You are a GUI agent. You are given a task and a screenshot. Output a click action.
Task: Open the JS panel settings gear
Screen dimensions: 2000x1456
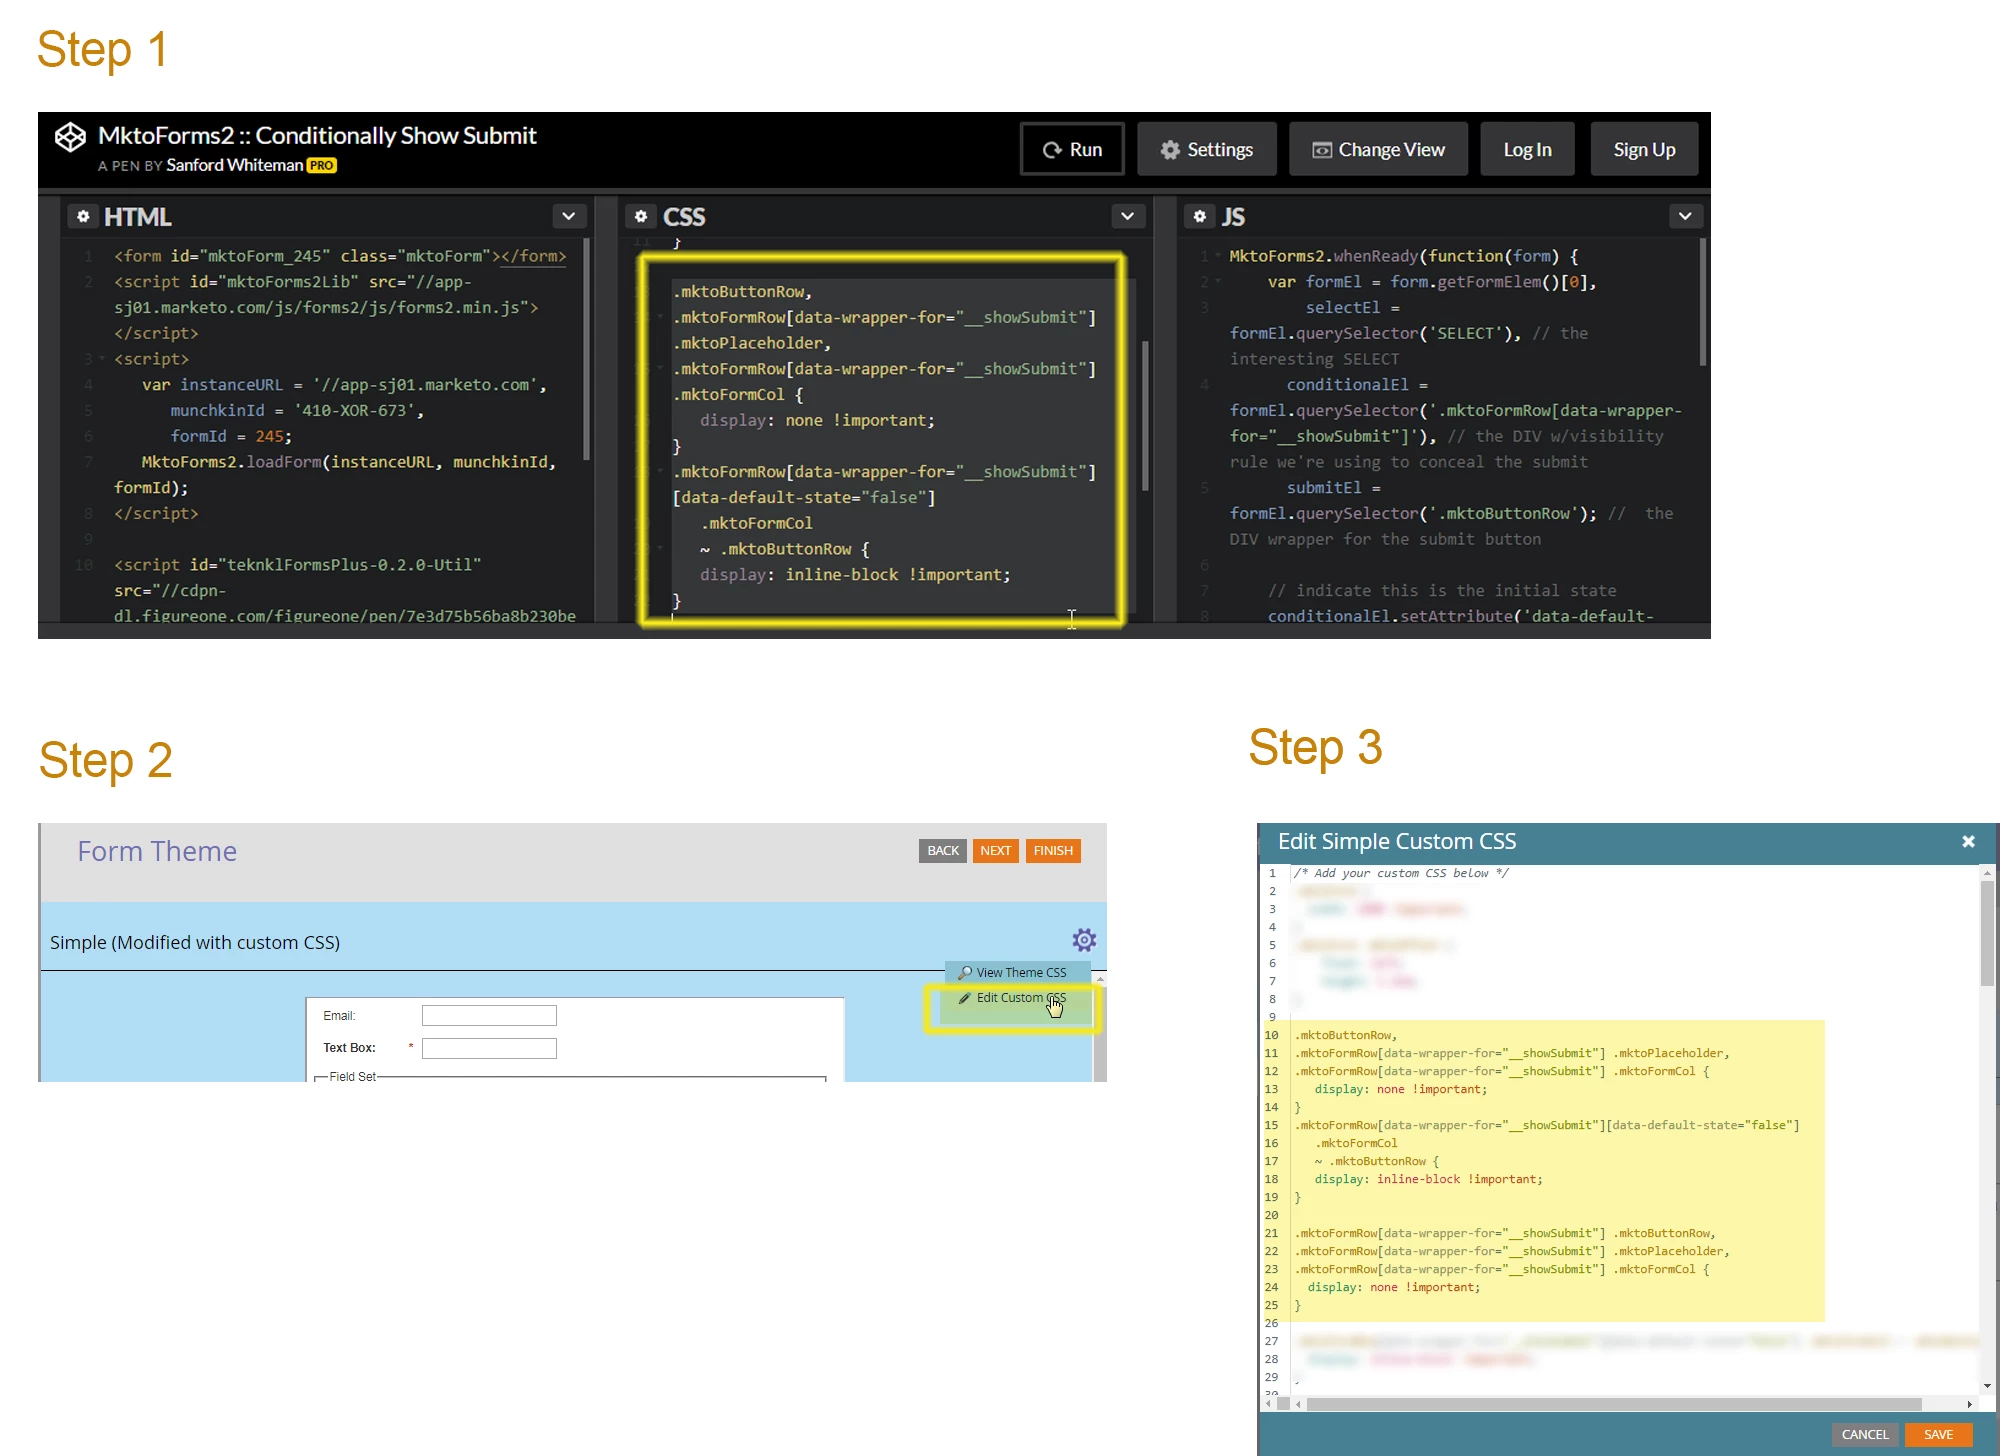pos(1200,216)
